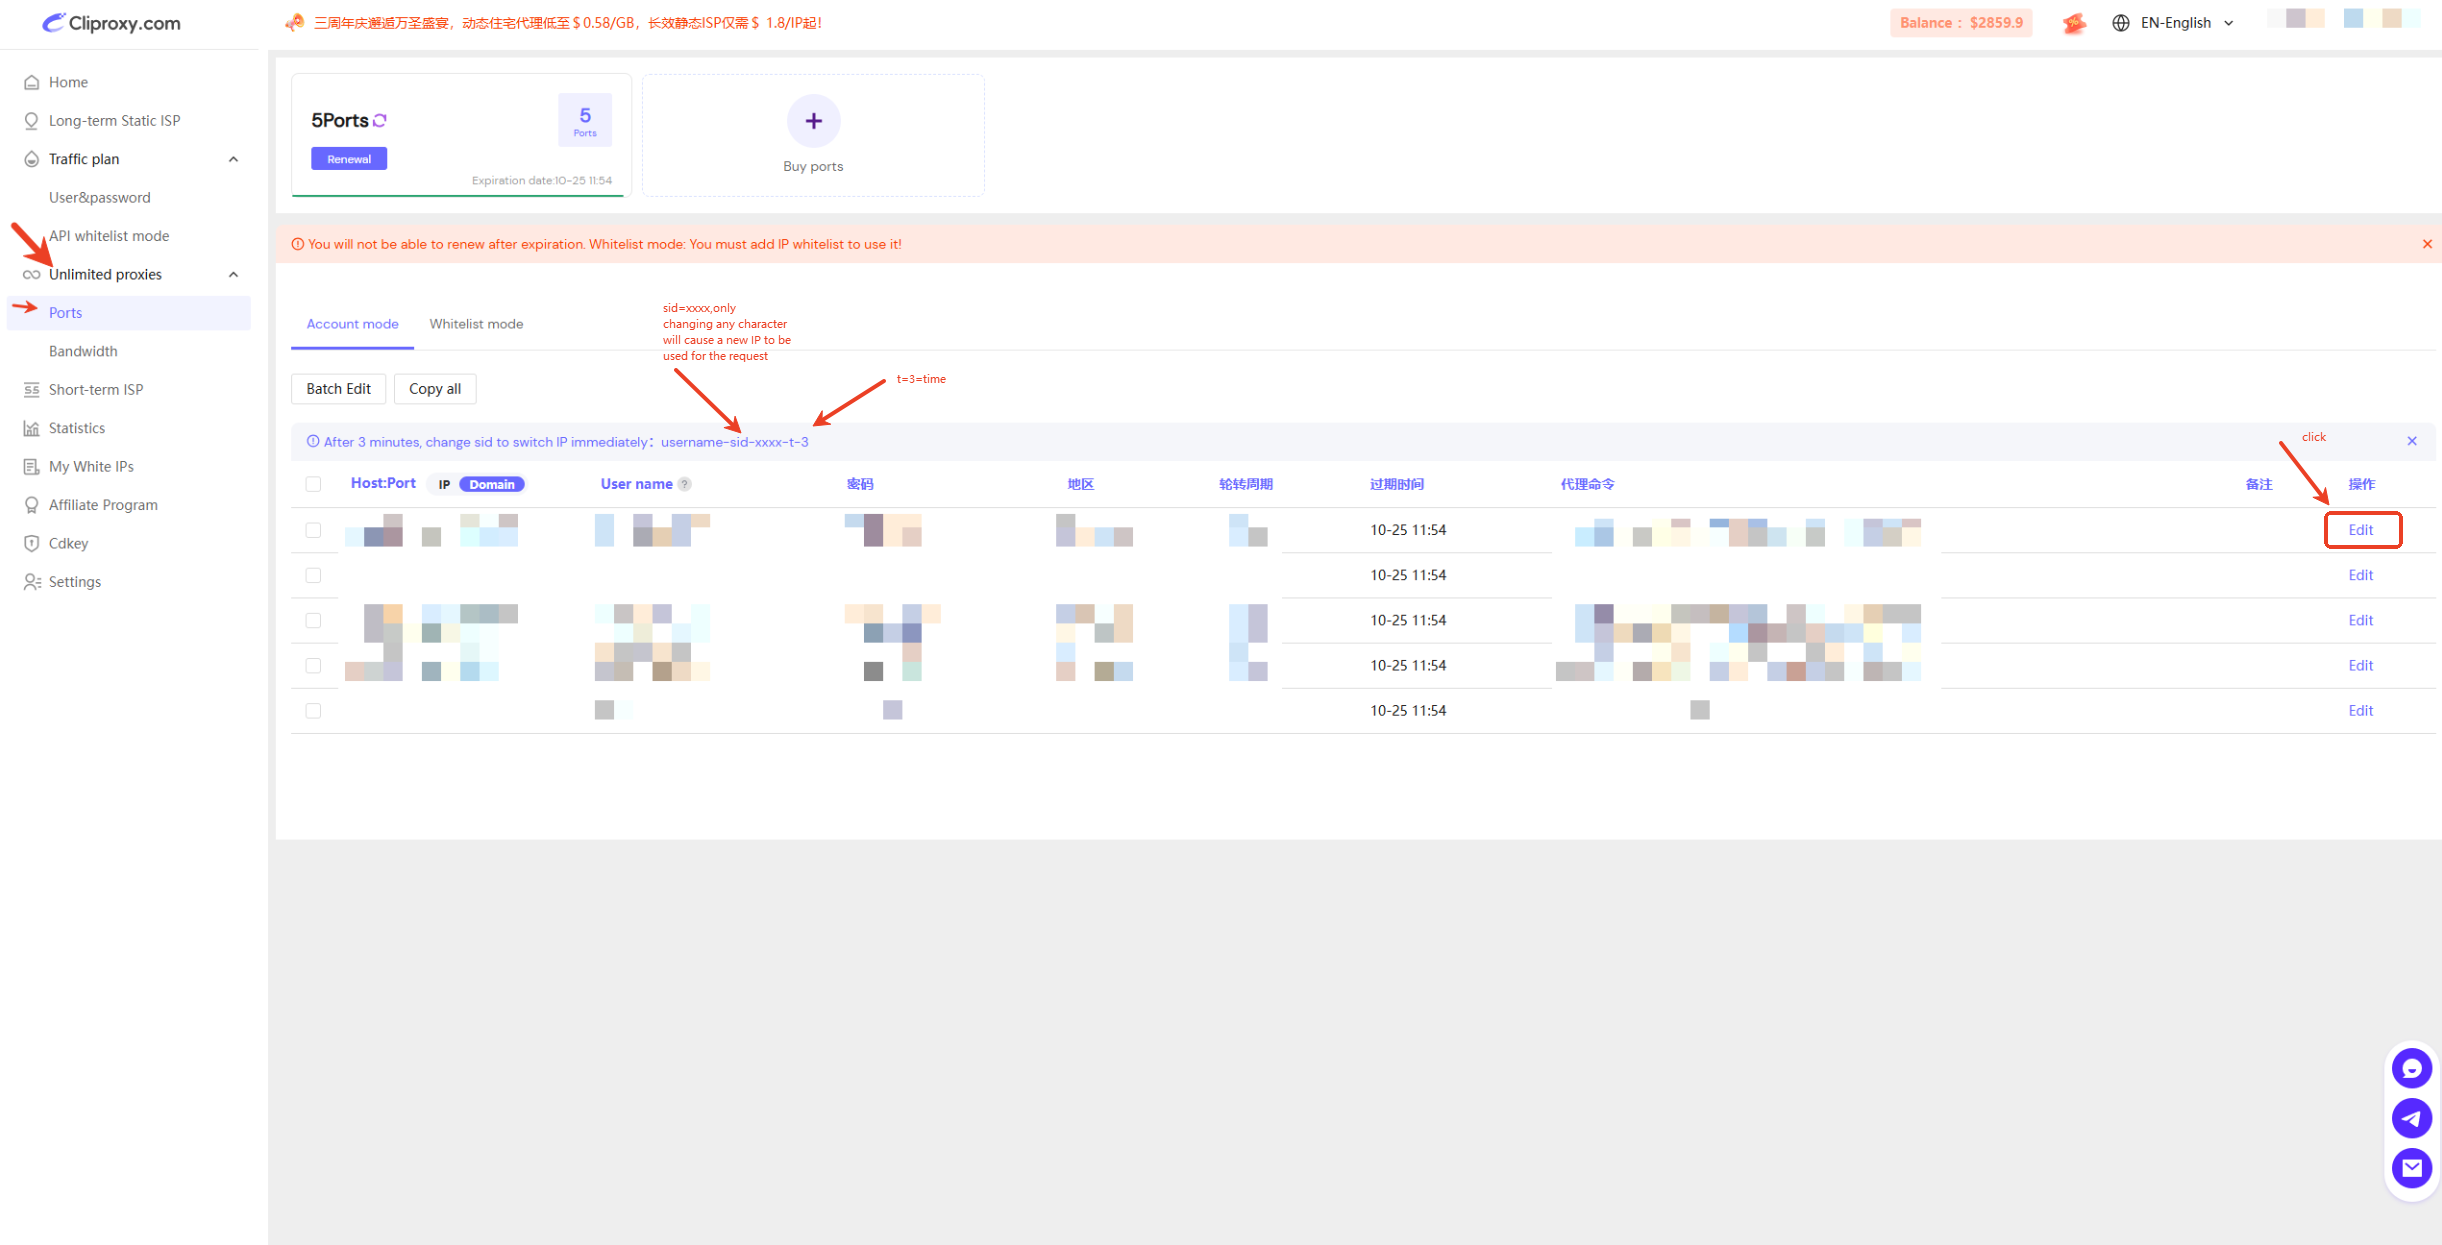This screenshot has width=2442, height=1245.
Task: Click the email support icon
Action: pos(2411,1167)
